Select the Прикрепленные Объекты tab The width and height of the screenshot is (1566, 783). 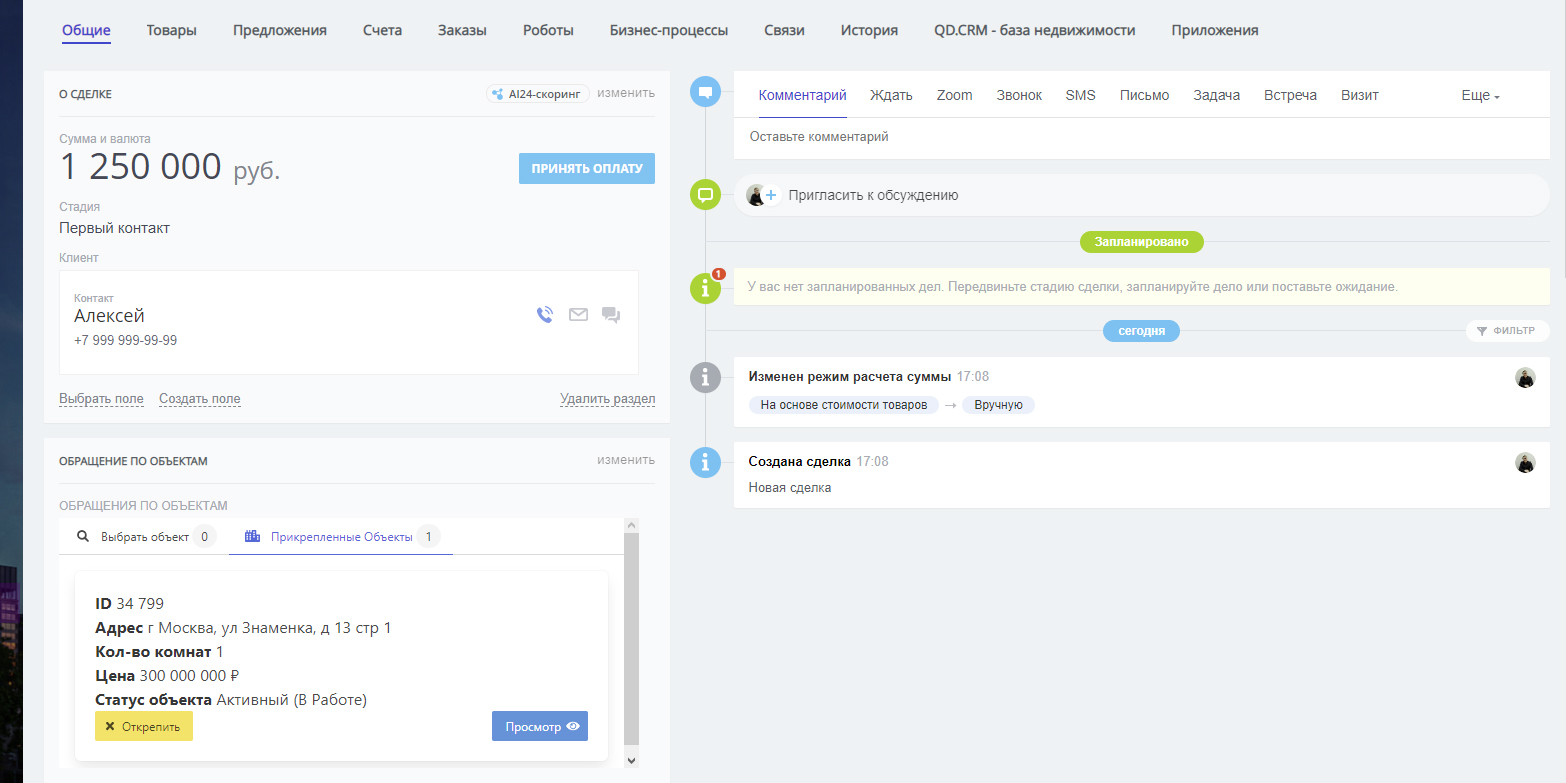[341, 537]
